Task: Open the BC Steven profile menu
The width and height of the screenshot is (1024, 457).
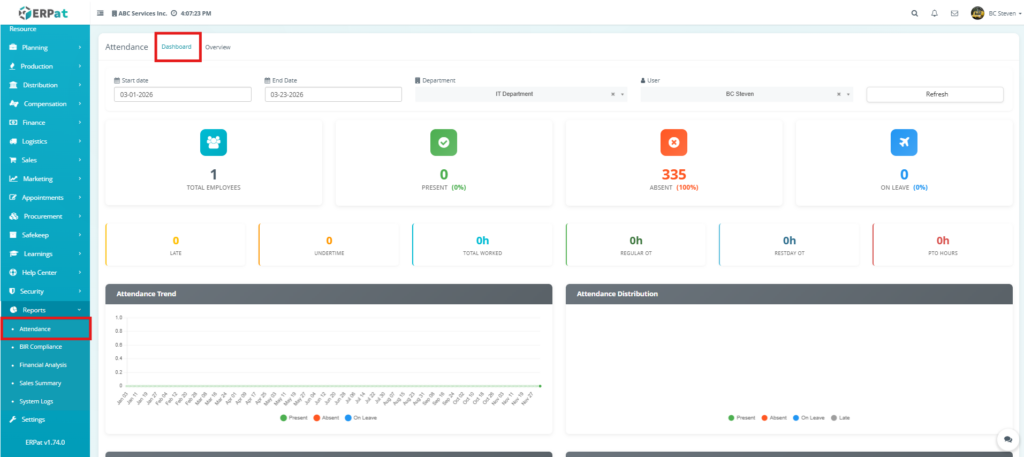Action: pyautogui.click(x=995, y=13)
